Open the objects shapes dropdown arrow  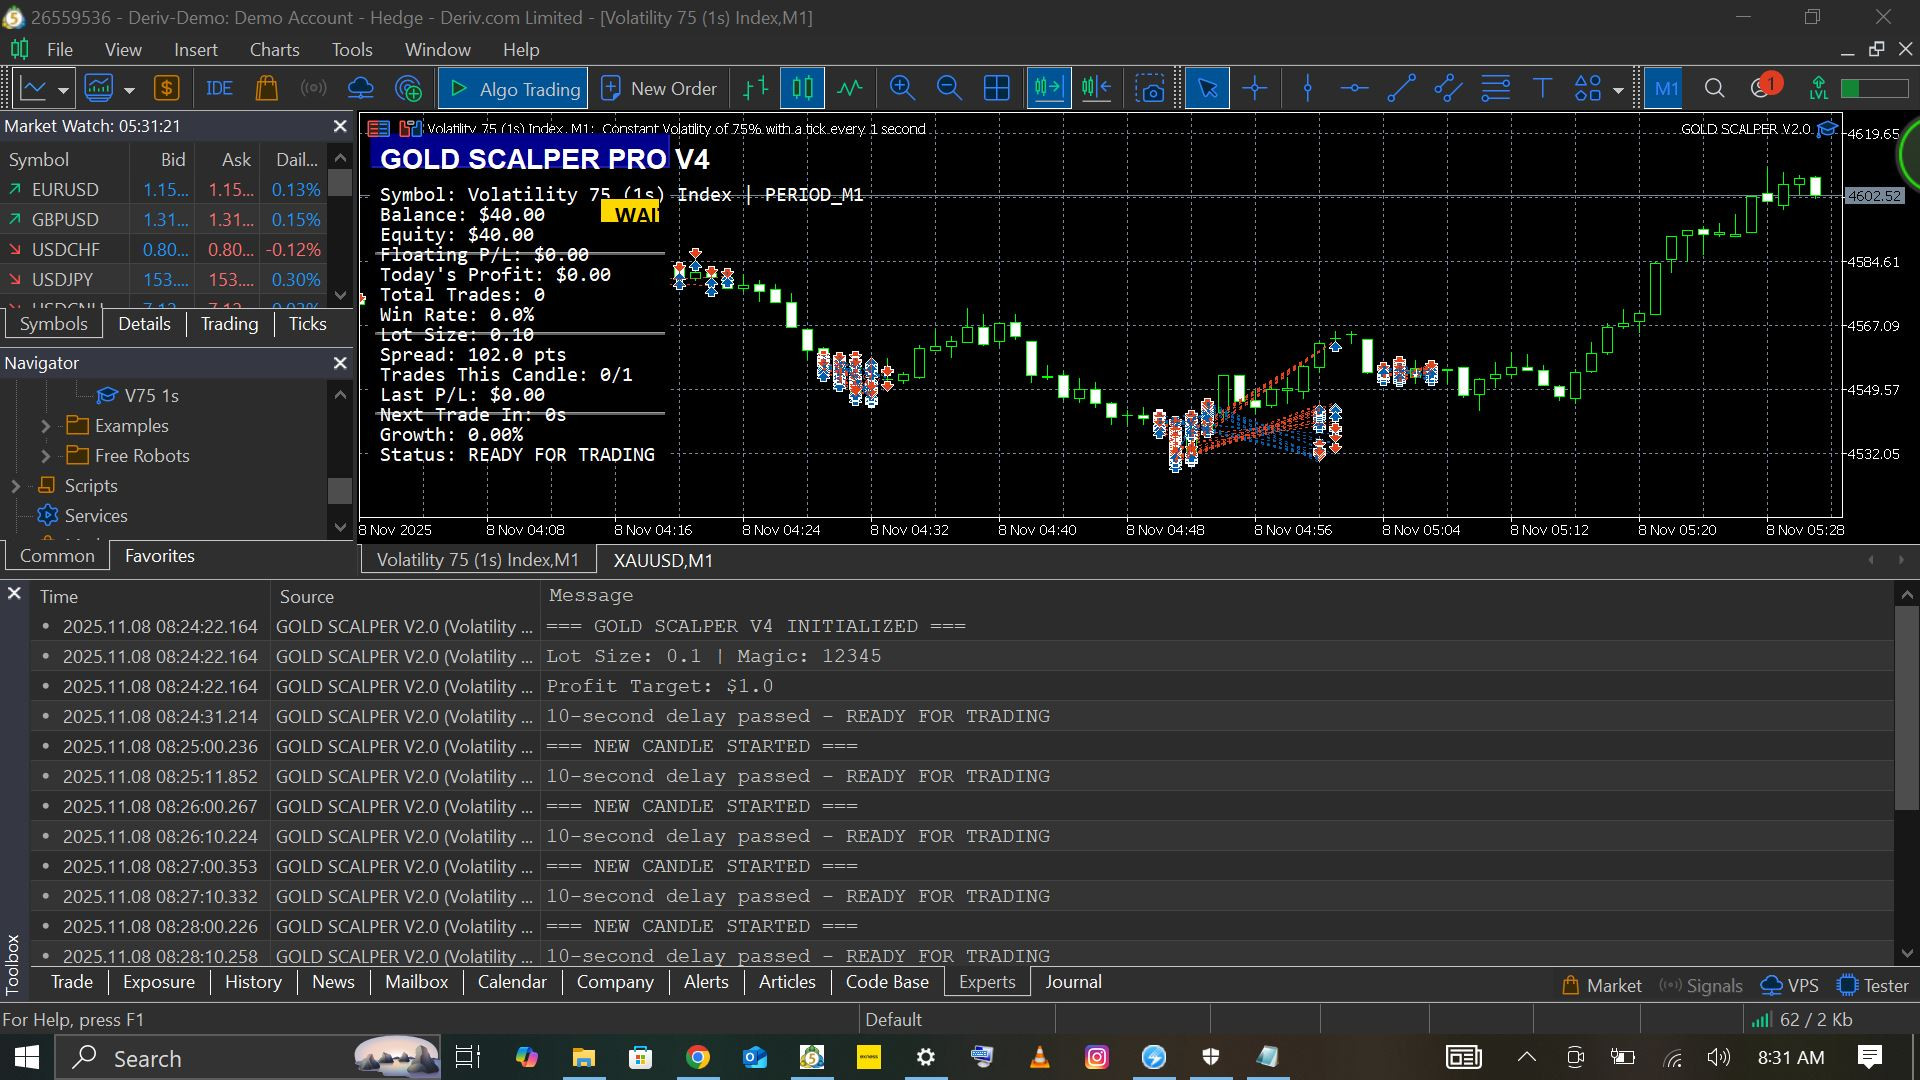[1618, 90]
